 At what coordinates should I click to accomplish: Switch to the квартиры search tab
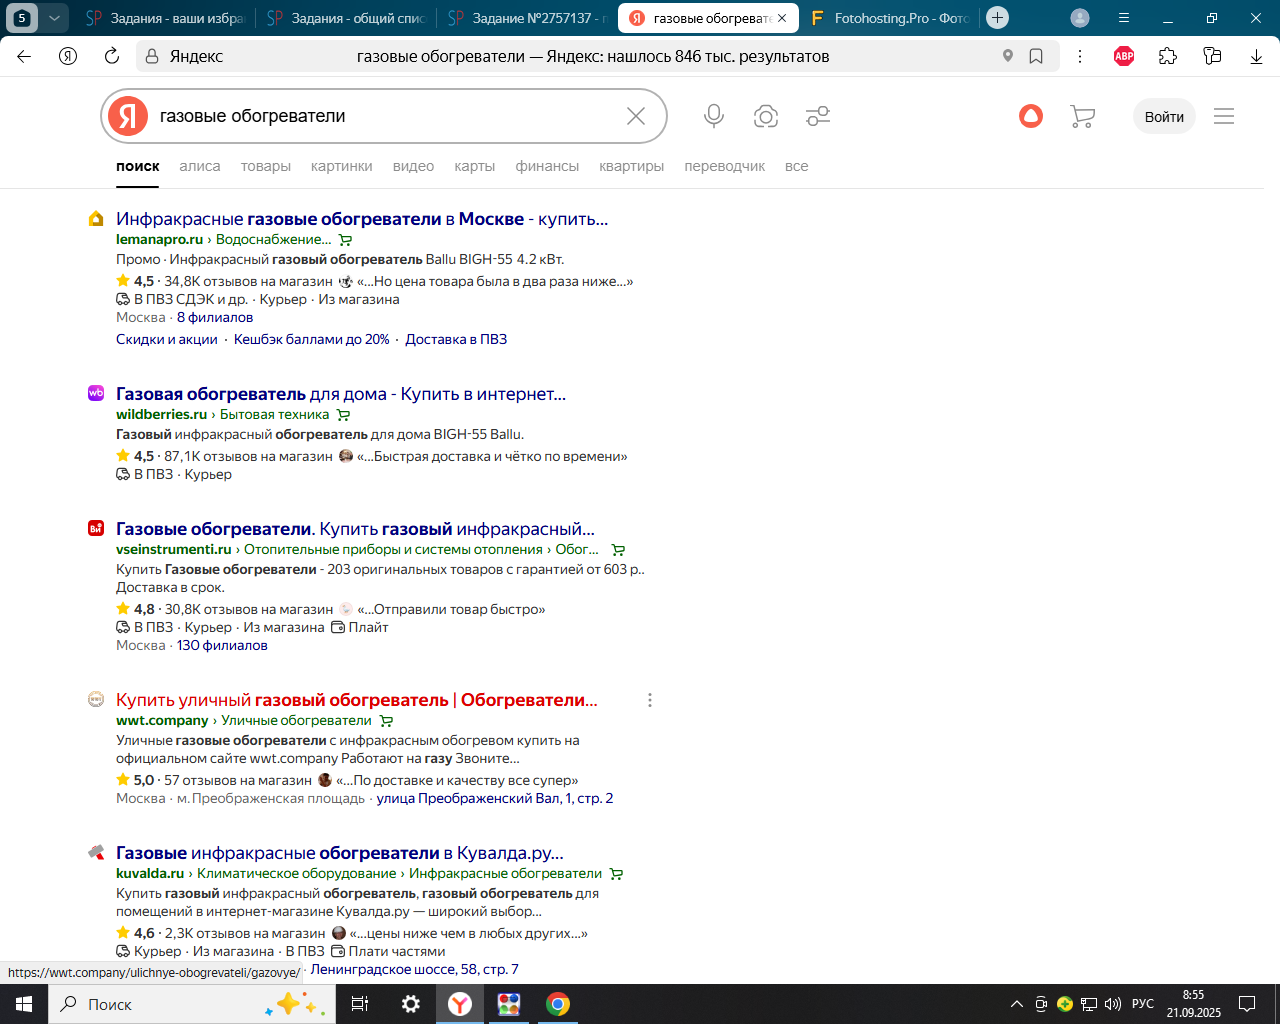(632, 166)
